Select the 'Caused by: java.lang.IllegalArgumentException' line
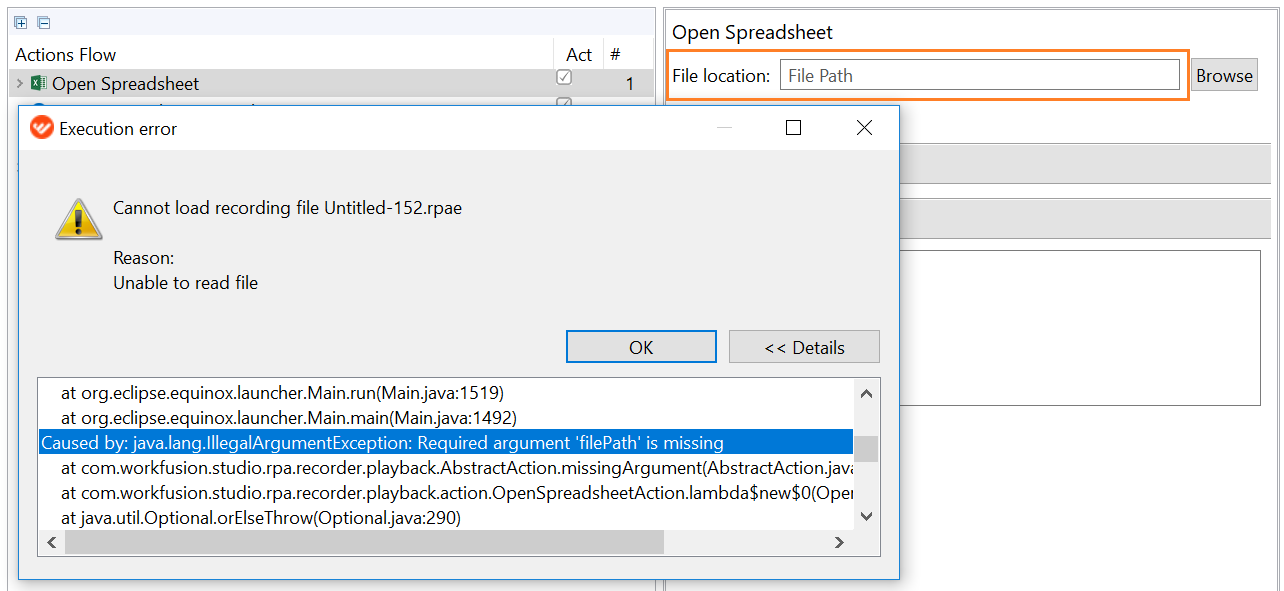Image resolution: width=1284 pixels, height=591 pixels. tap(446, 442)
